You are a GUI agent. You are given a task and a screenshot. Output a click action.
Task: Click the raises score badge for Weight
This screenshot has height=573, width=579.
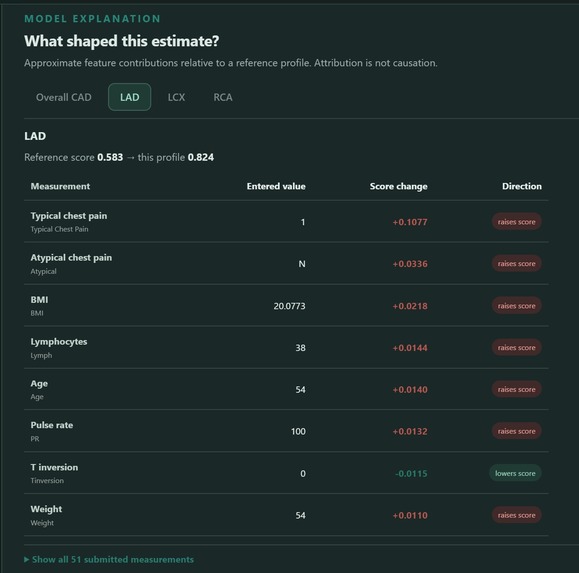point(516,515)
